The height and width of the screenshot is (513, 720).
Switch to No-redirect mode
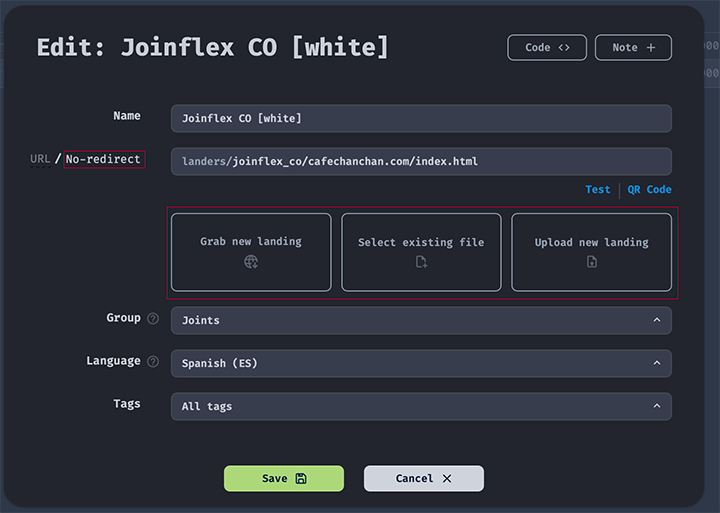pos(104,159)
